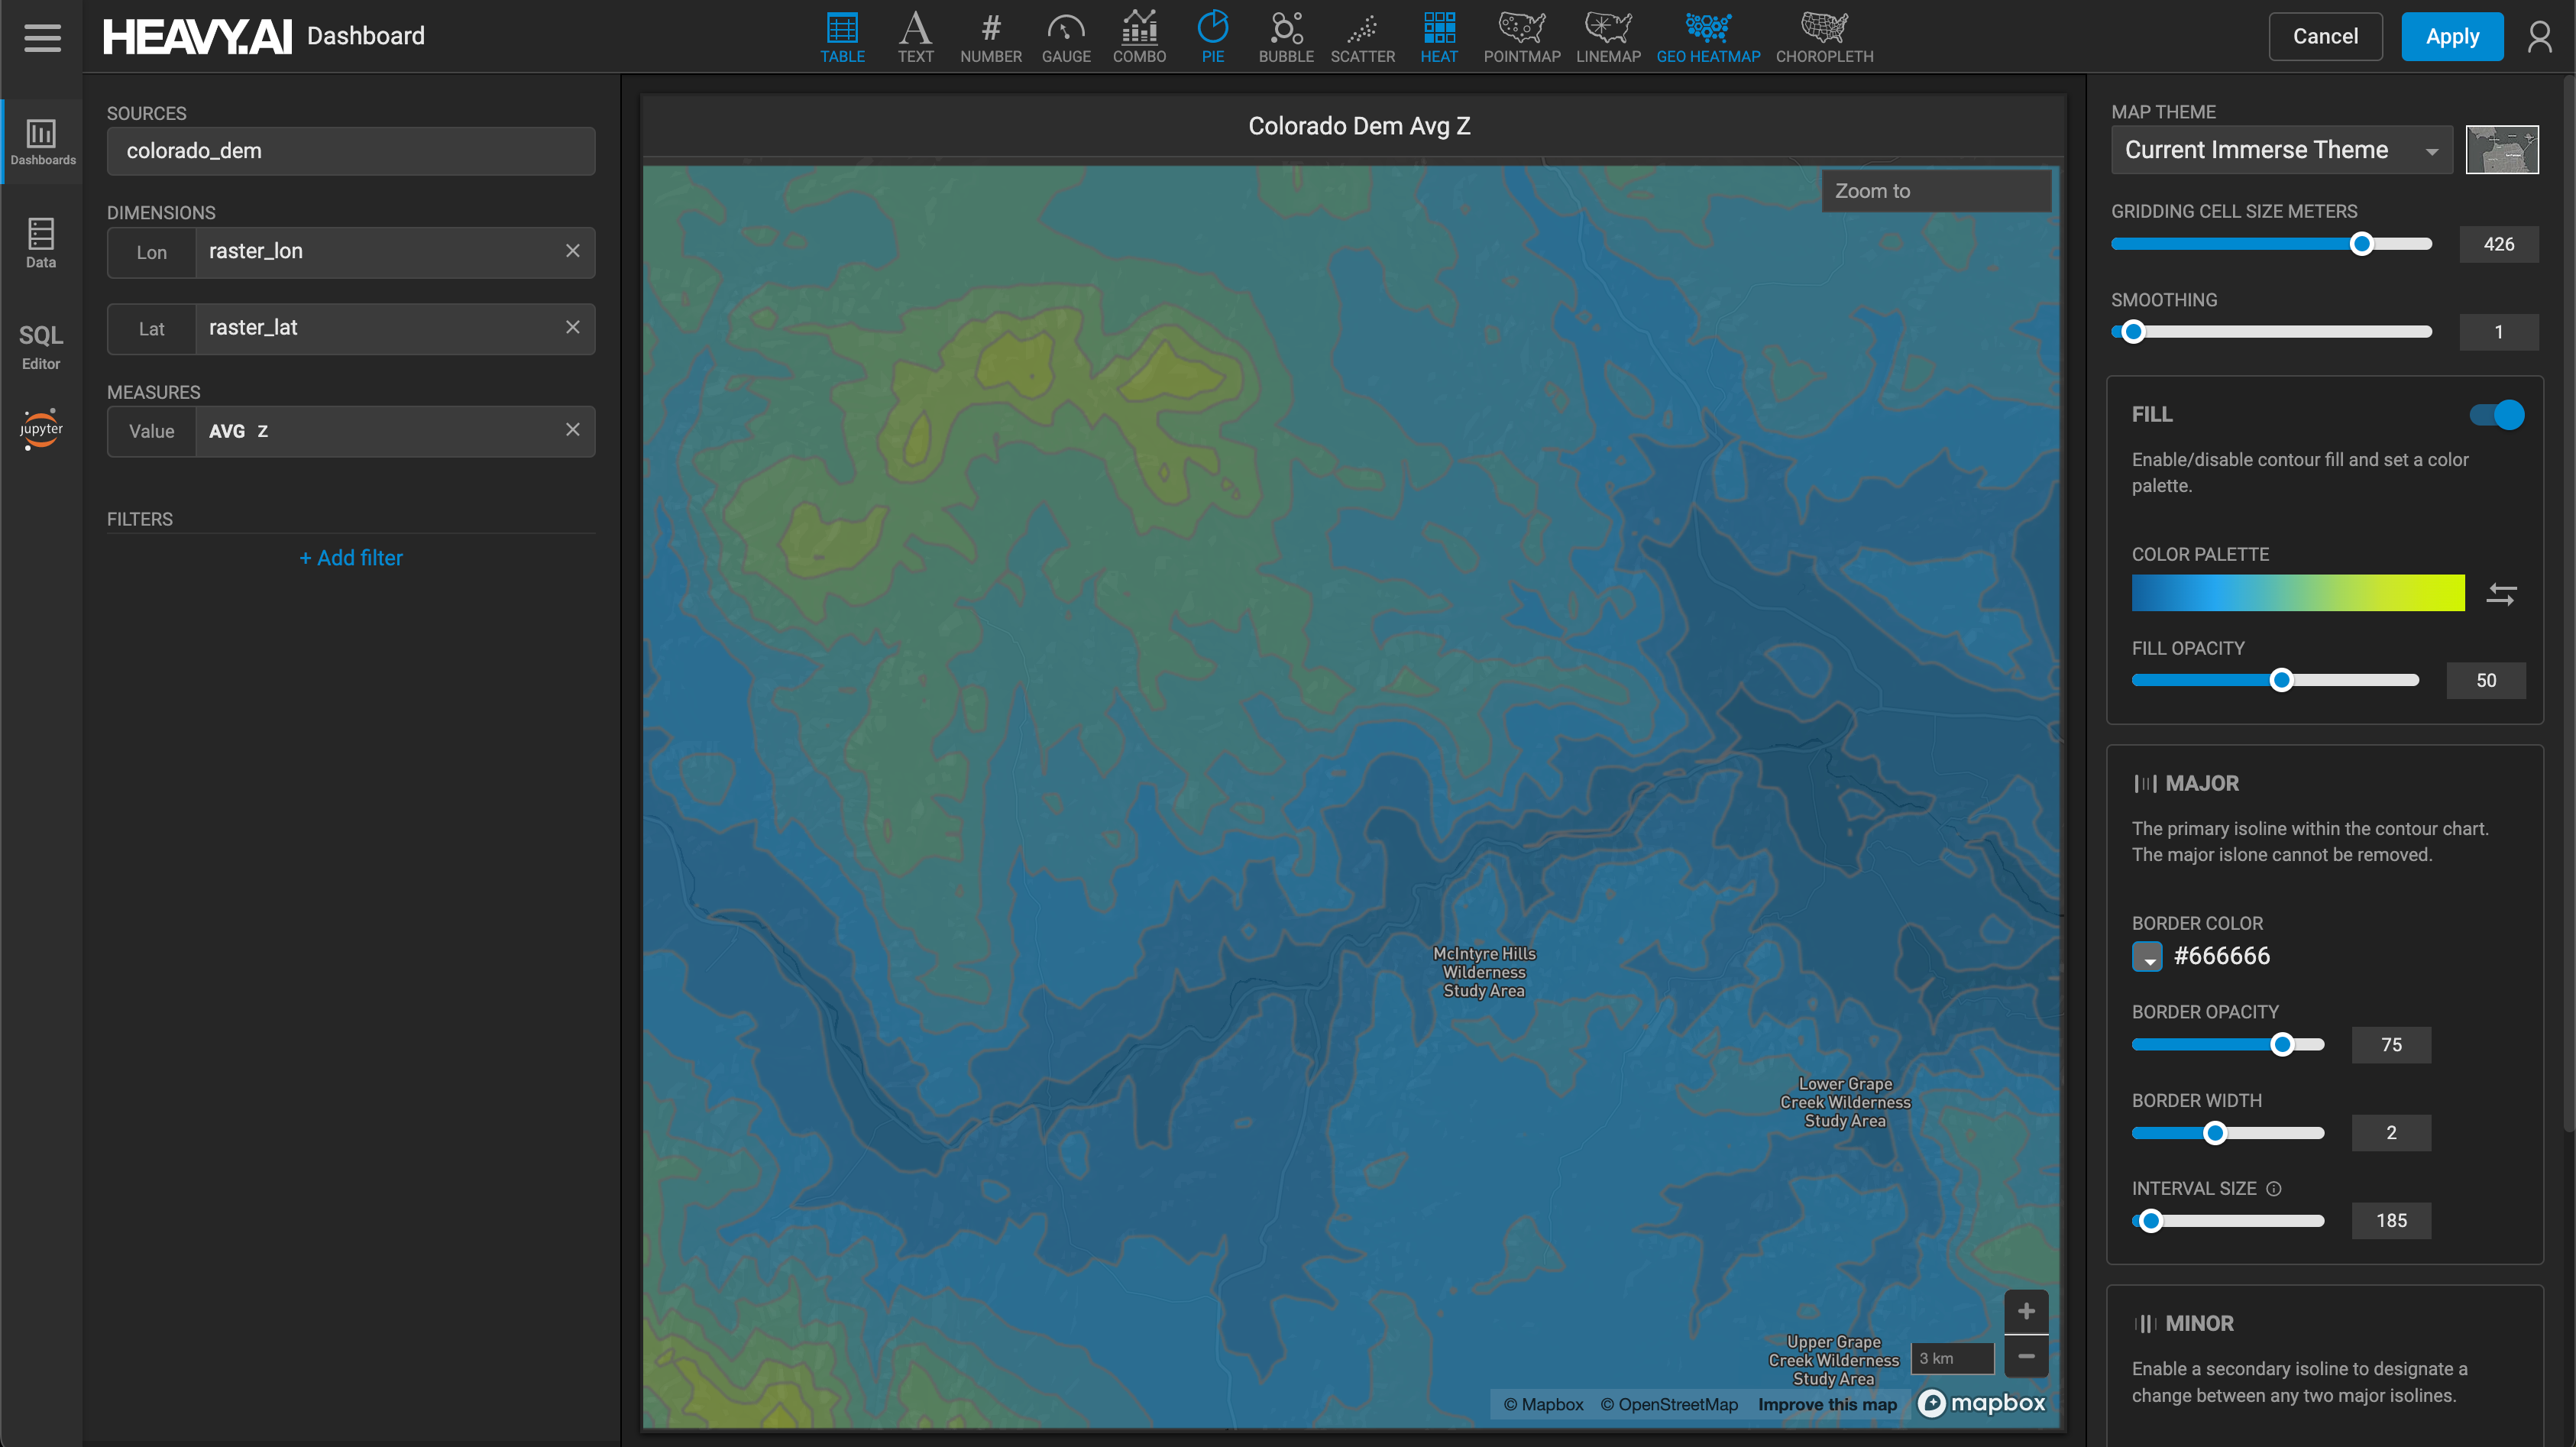Pick the Bubble chart type
Screen dimensions: 2576x1447
[1285, 37]
